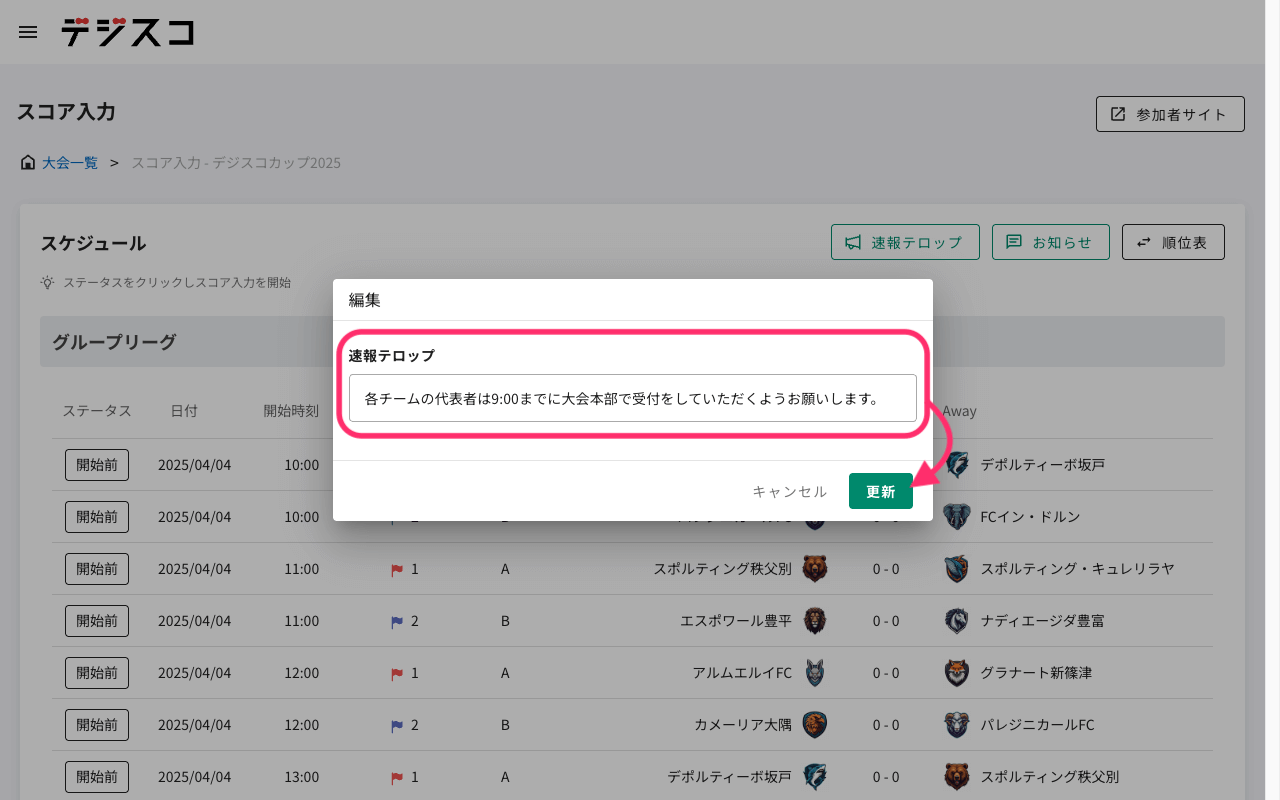1280x800 pixels.
Task: Click the お知らせ button
Action: coord(1050,242)
